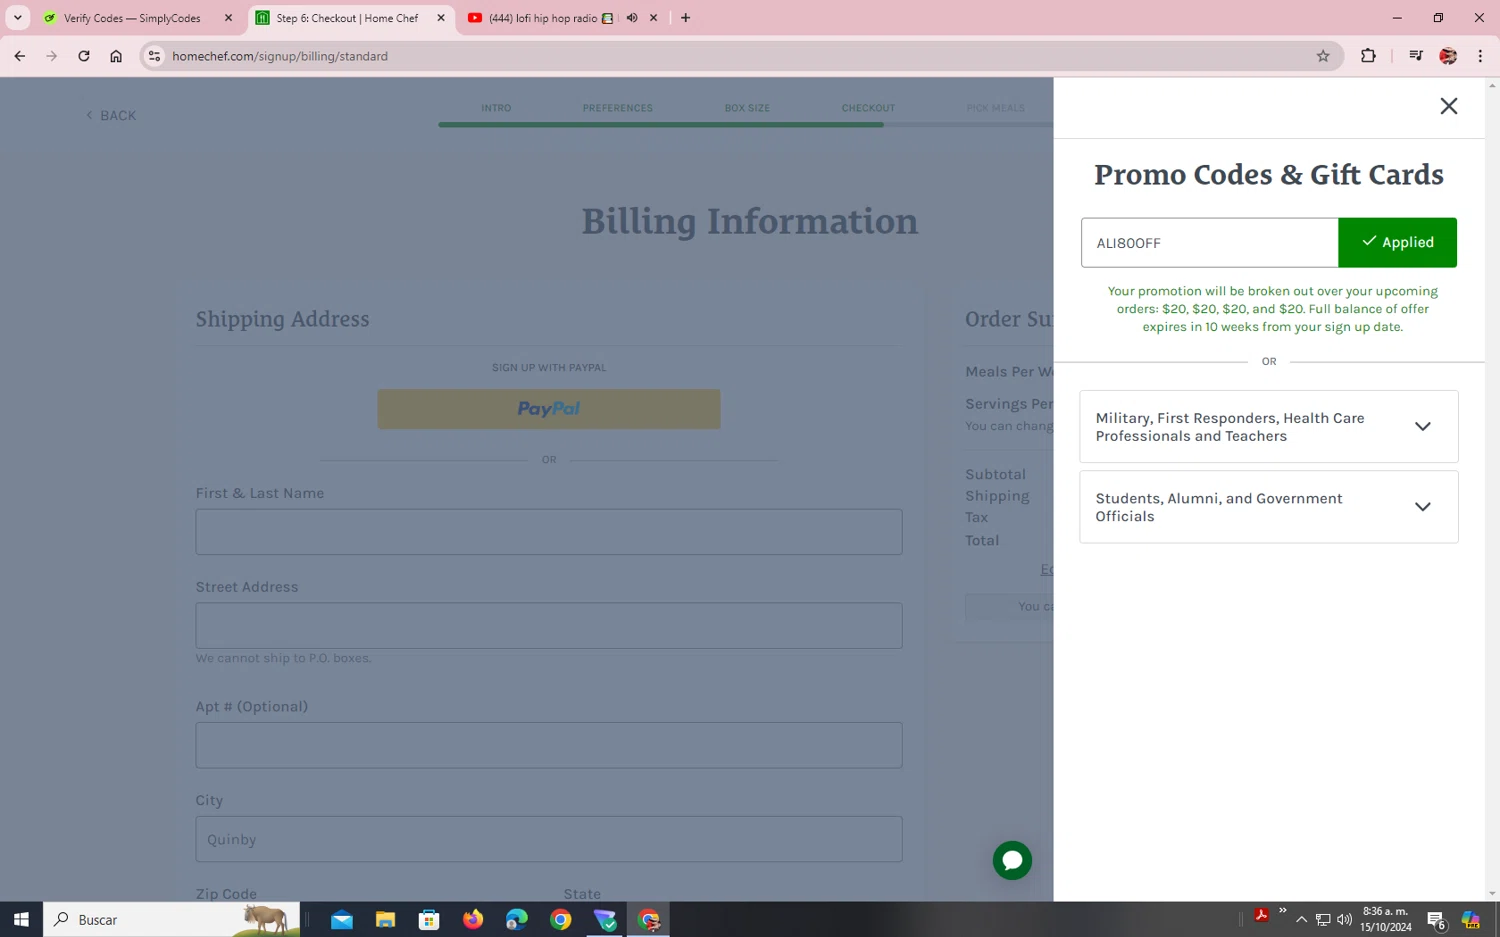Close the Promo Codes & Gift Cards panel
The width and height of the screenshot is (1500, 937).
[1448, 106]
